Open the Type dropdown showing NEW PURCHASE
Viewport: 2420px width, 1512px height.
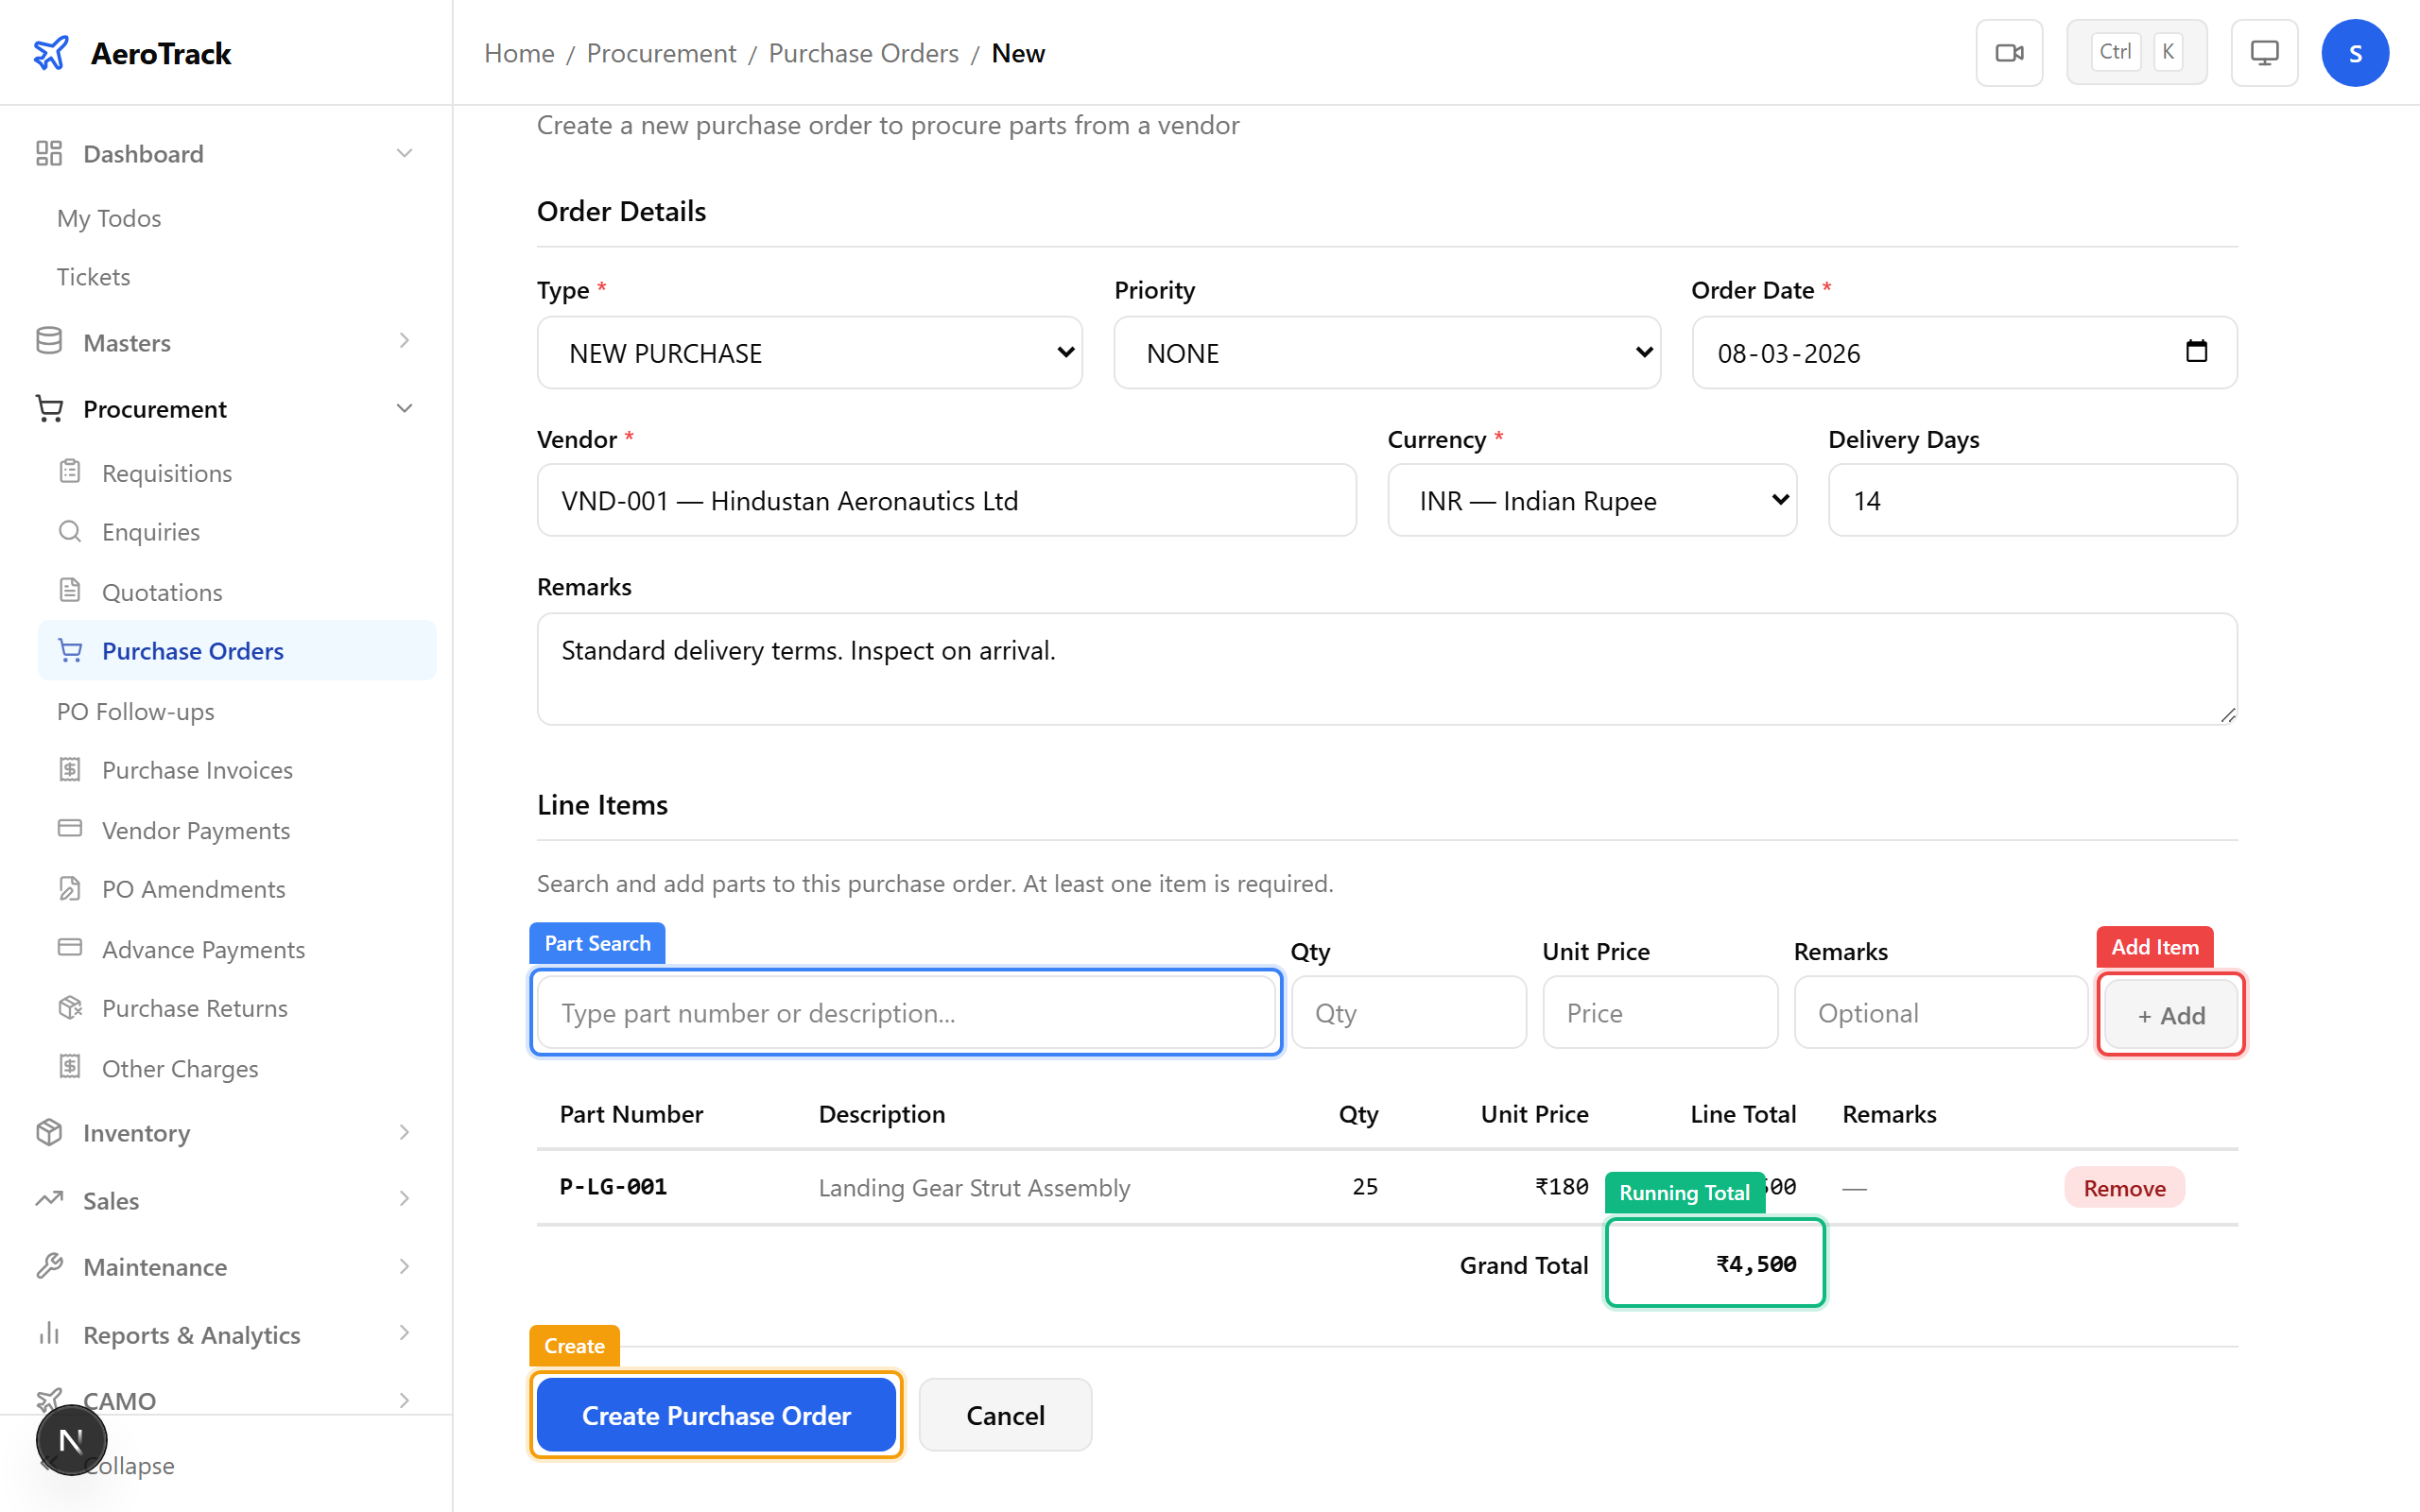coord(810,352)
